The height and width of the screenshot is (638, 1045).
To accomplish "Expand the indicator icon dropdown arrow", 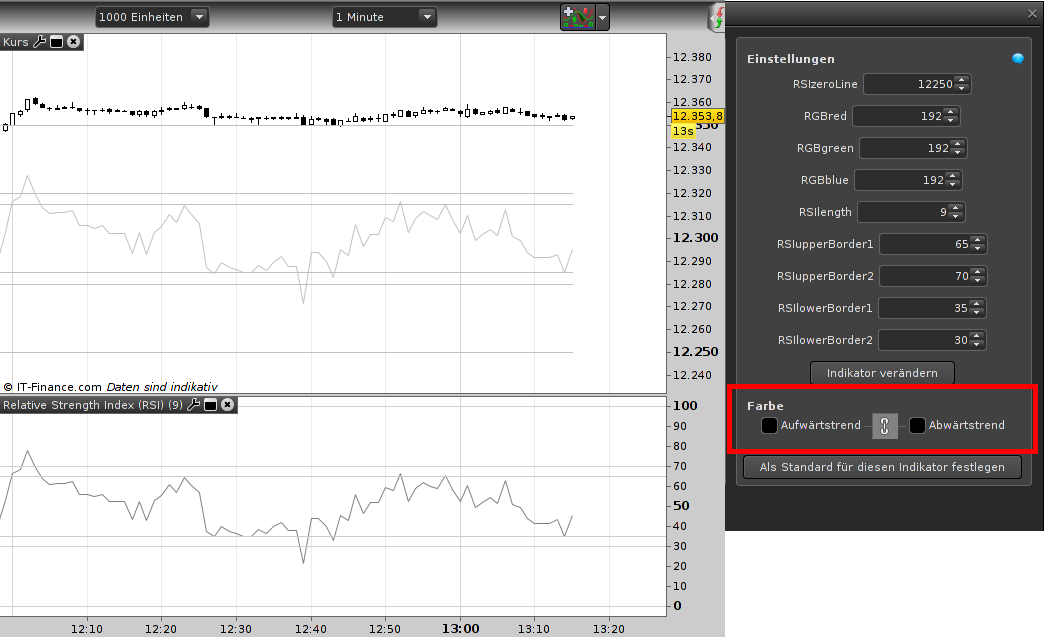I will (x=602, y=18).
